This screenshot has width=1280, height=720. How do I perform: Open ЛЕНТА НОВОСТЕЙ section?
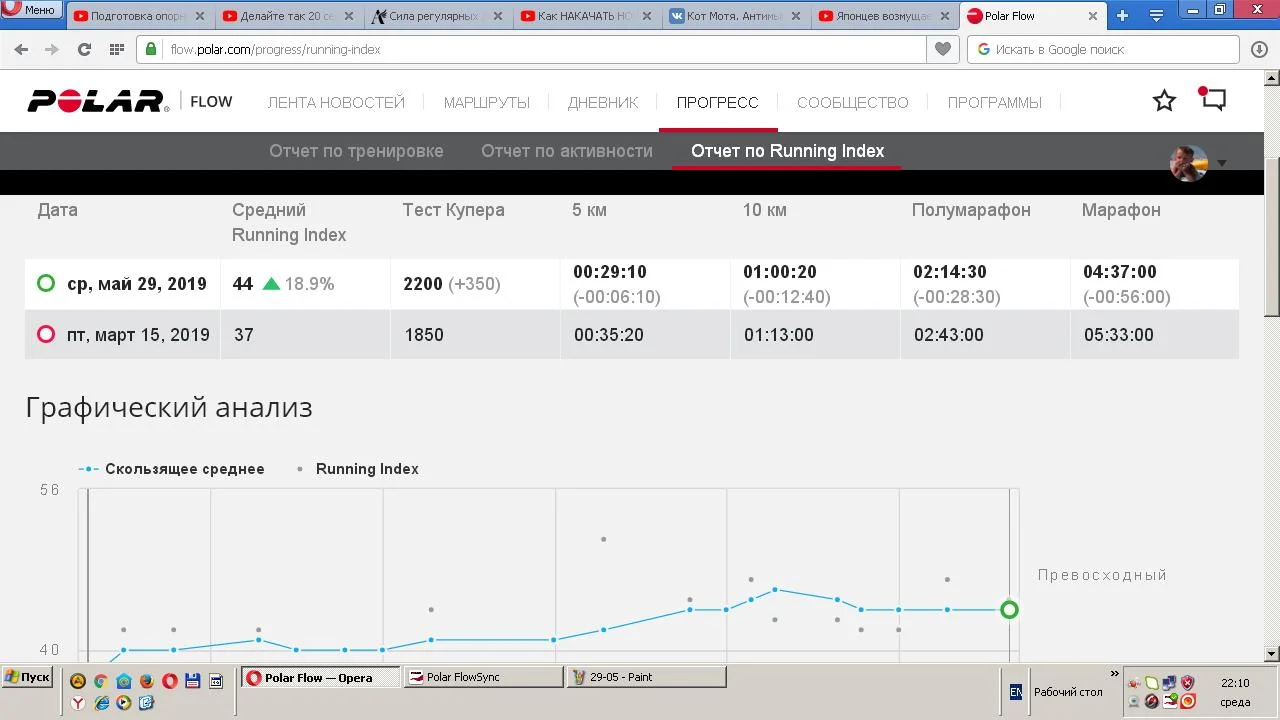click(x=336, y=102)
